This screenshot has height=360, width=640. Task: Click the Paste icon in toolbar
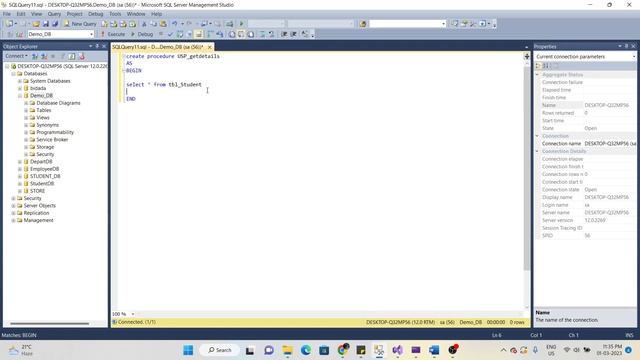coord(163,24)
